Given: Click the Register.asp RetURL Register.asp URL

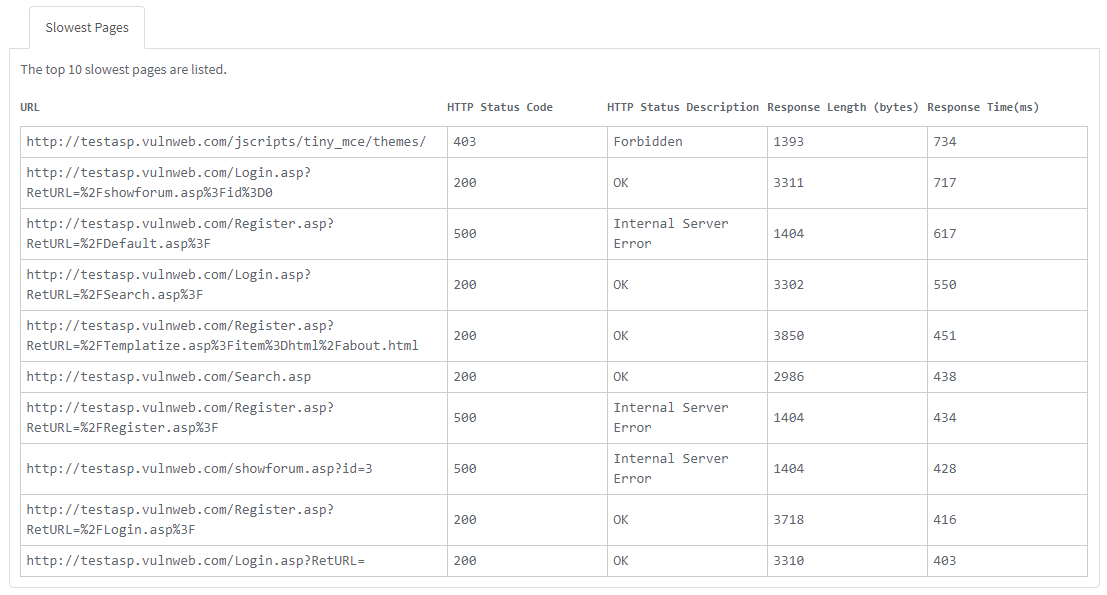Looking at the screenshot, I should pyautogui.click(x=180, y=418).
